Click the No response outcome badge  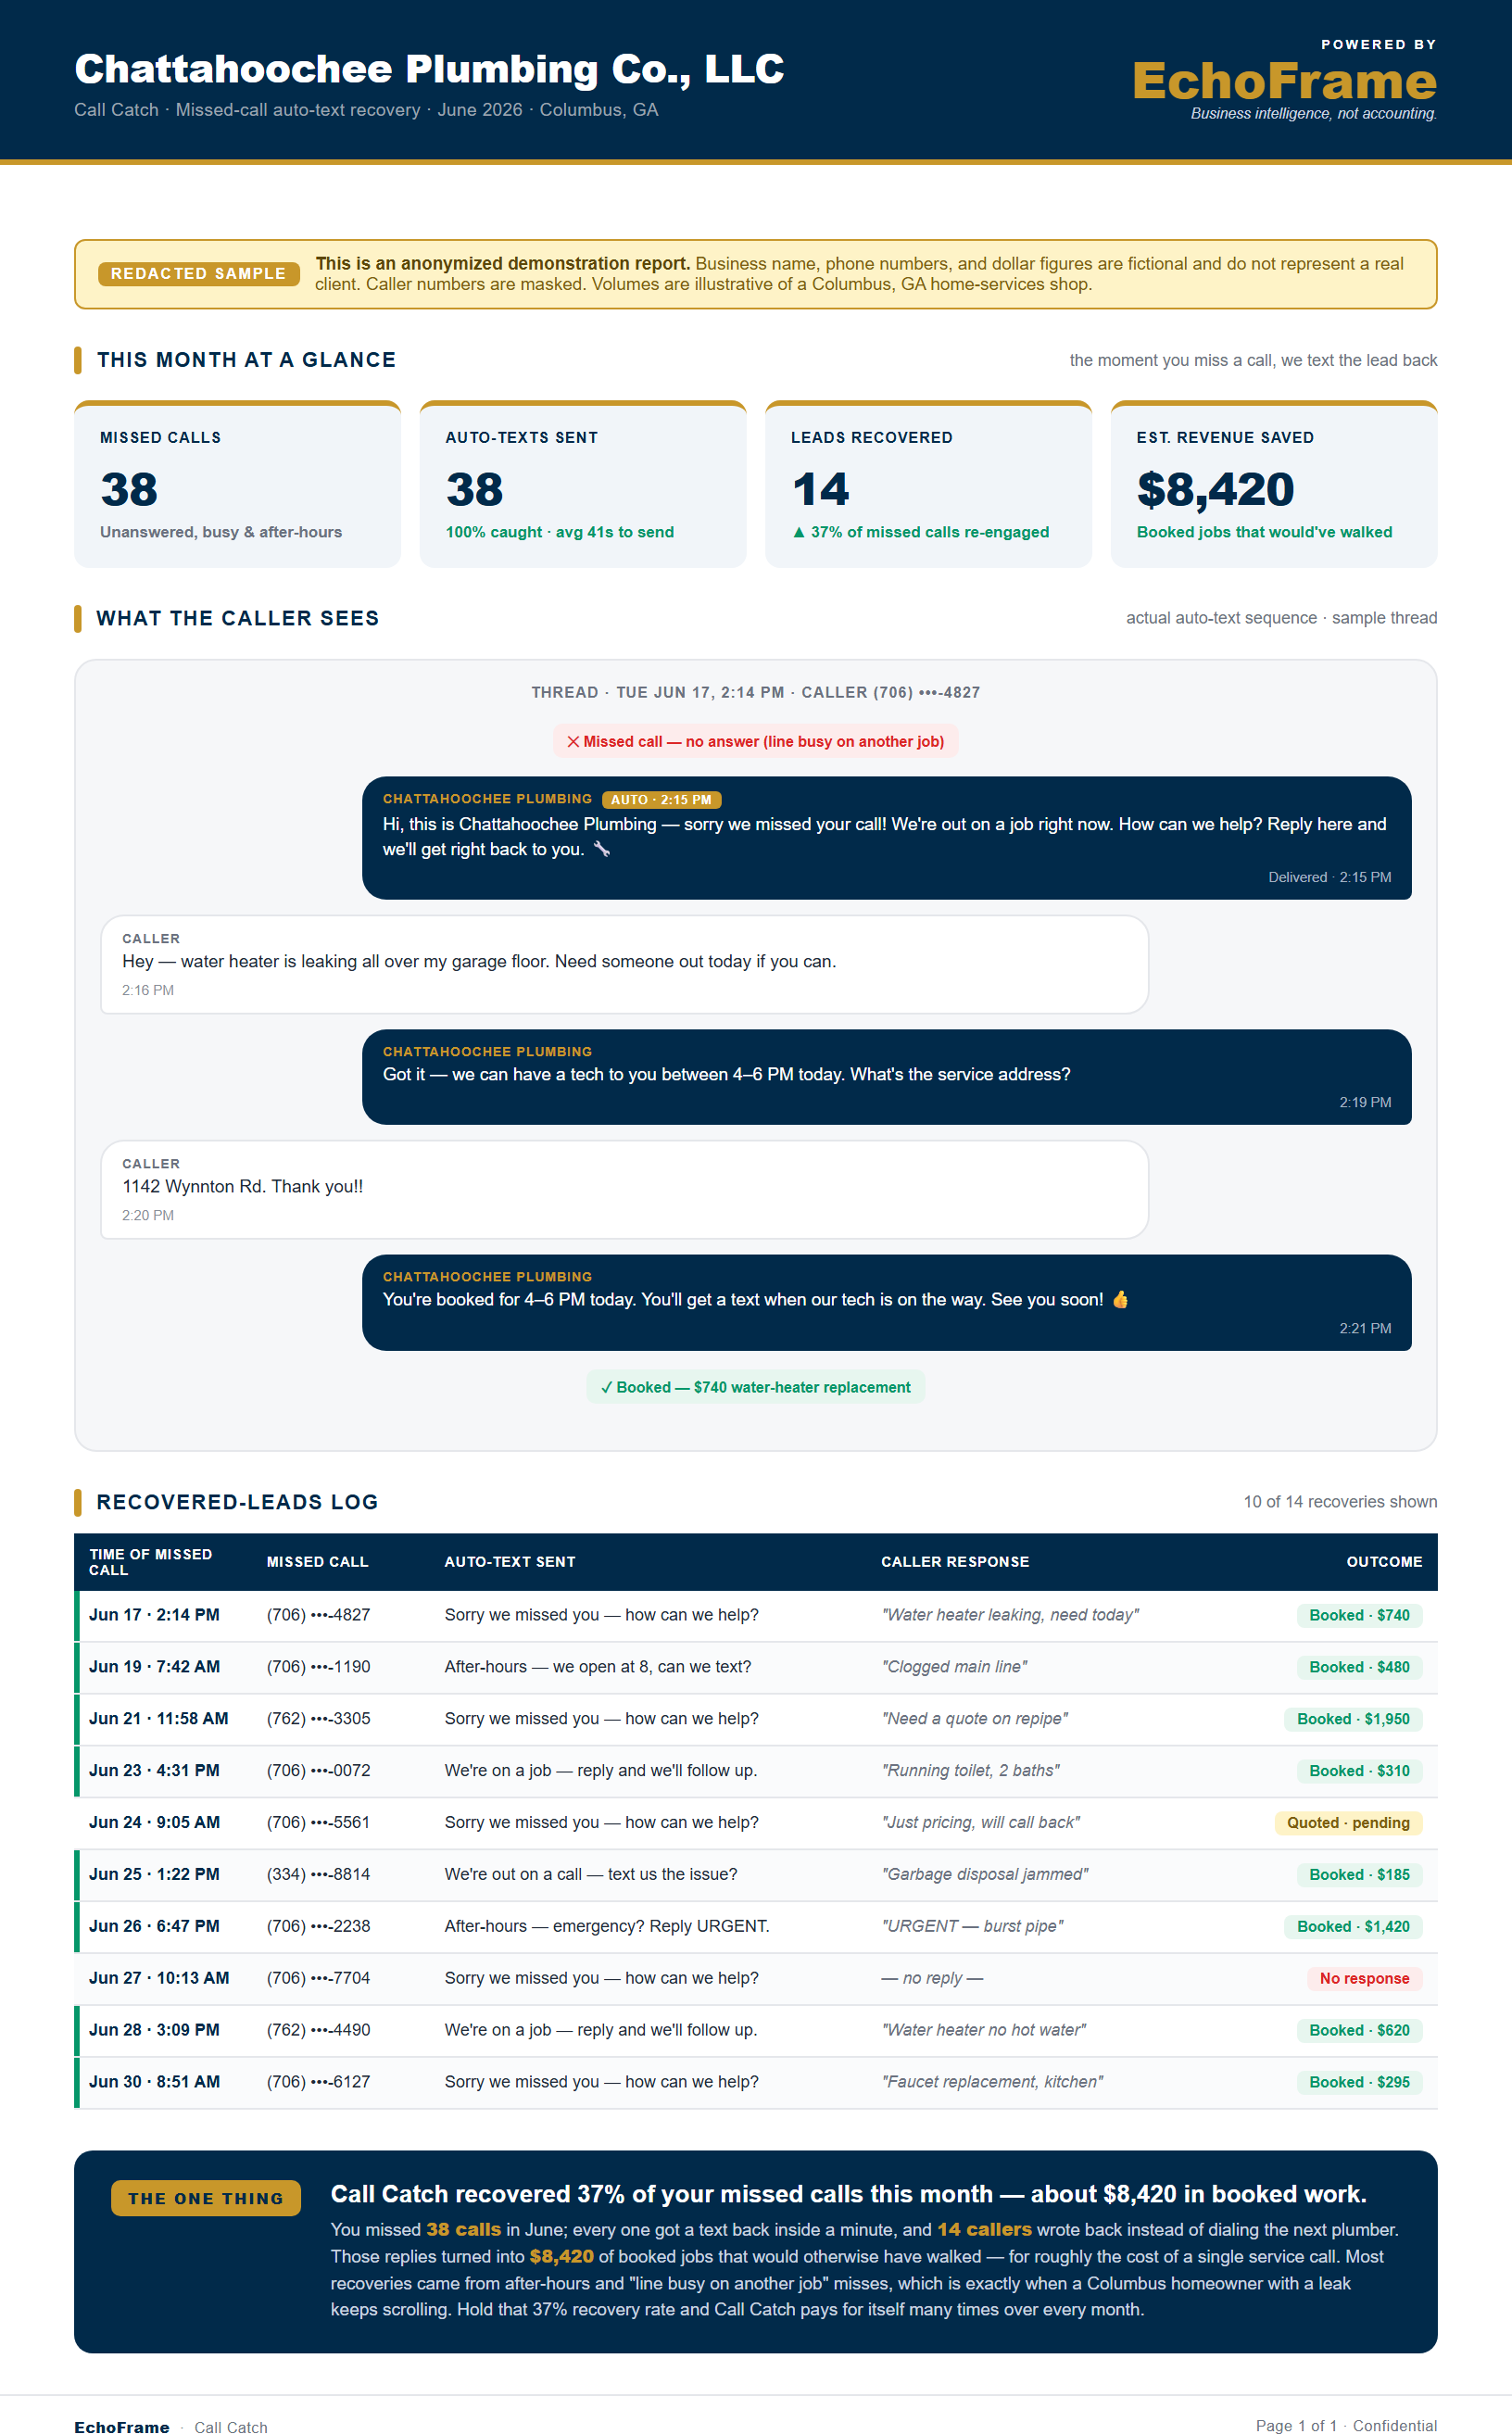coord(1364,1979)
